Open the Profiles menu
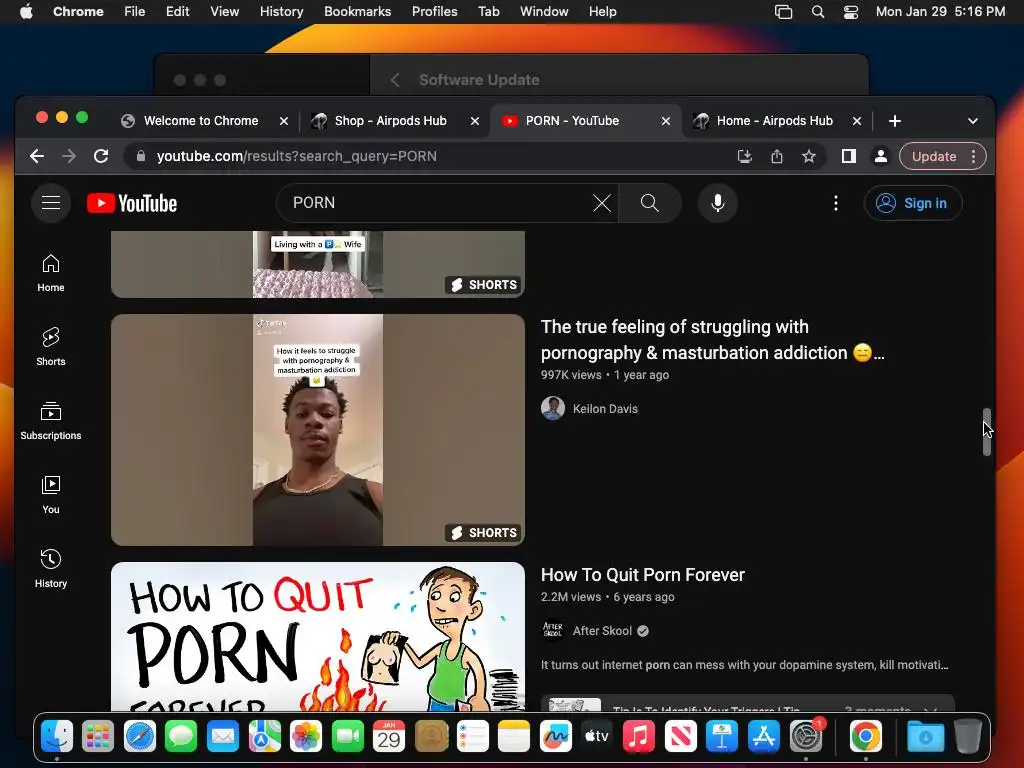 tap(434, 12)
